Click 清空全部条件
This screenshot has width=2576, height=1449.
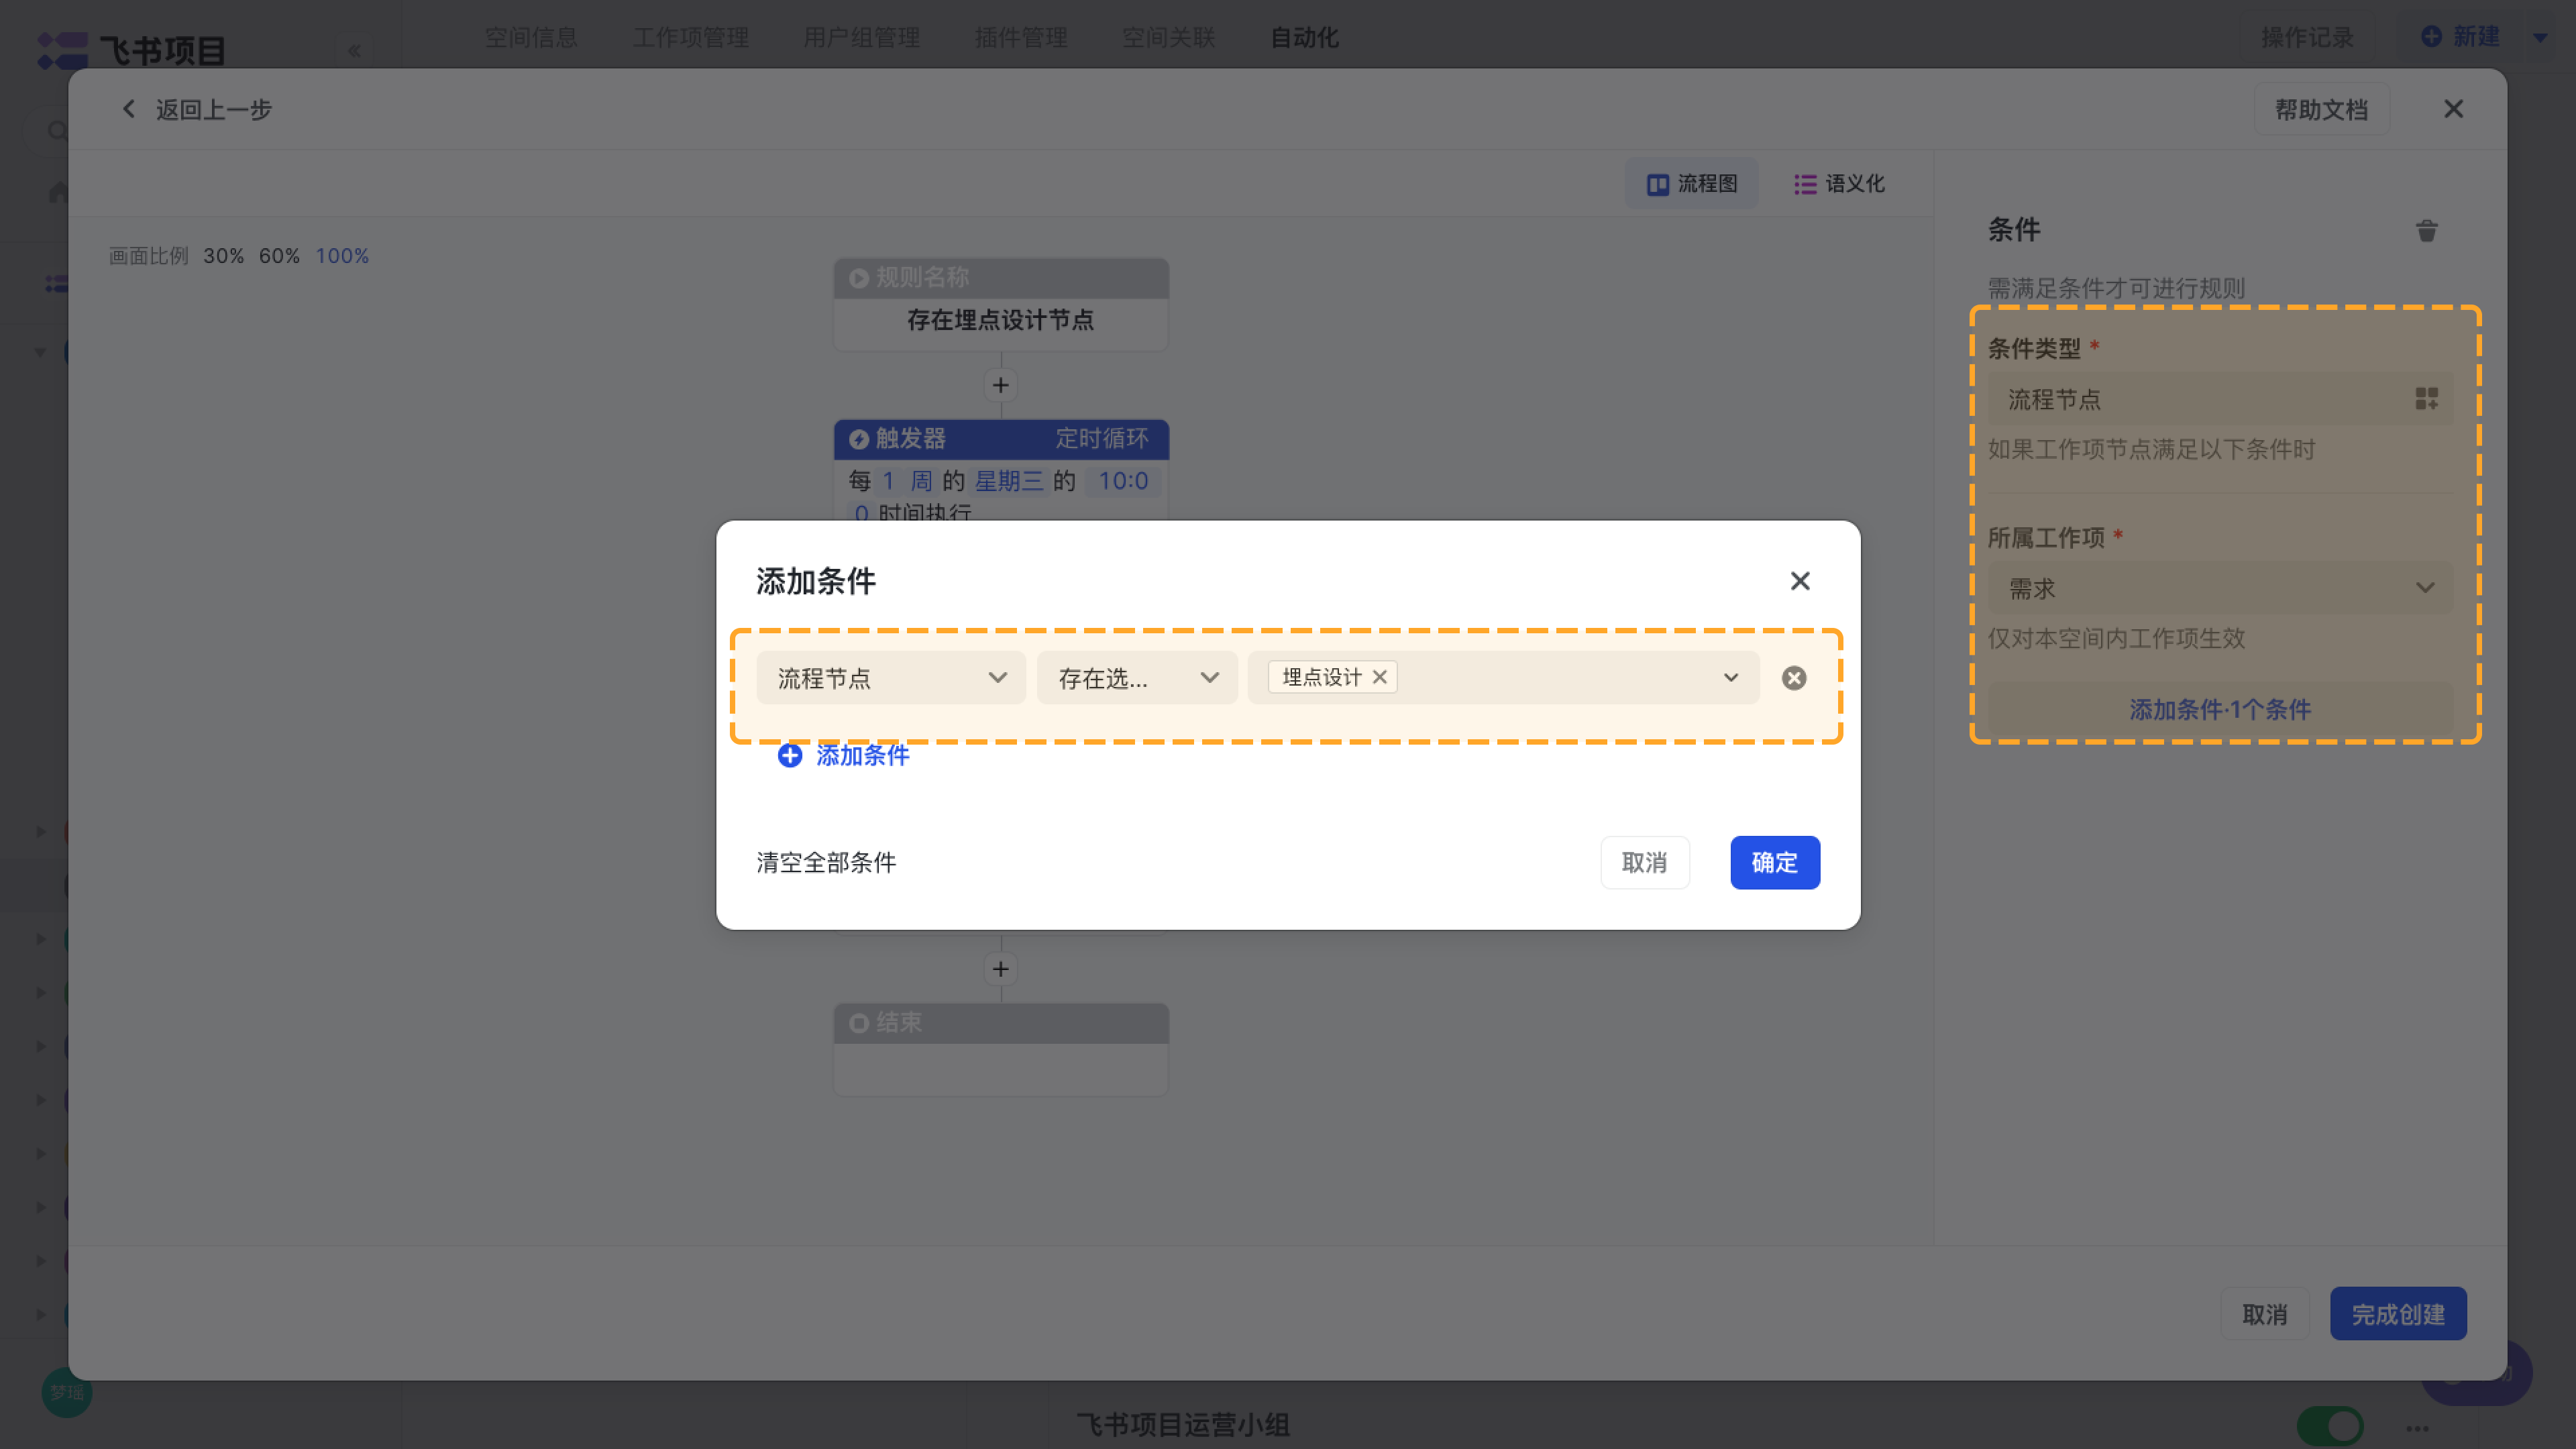coord(826,862)
